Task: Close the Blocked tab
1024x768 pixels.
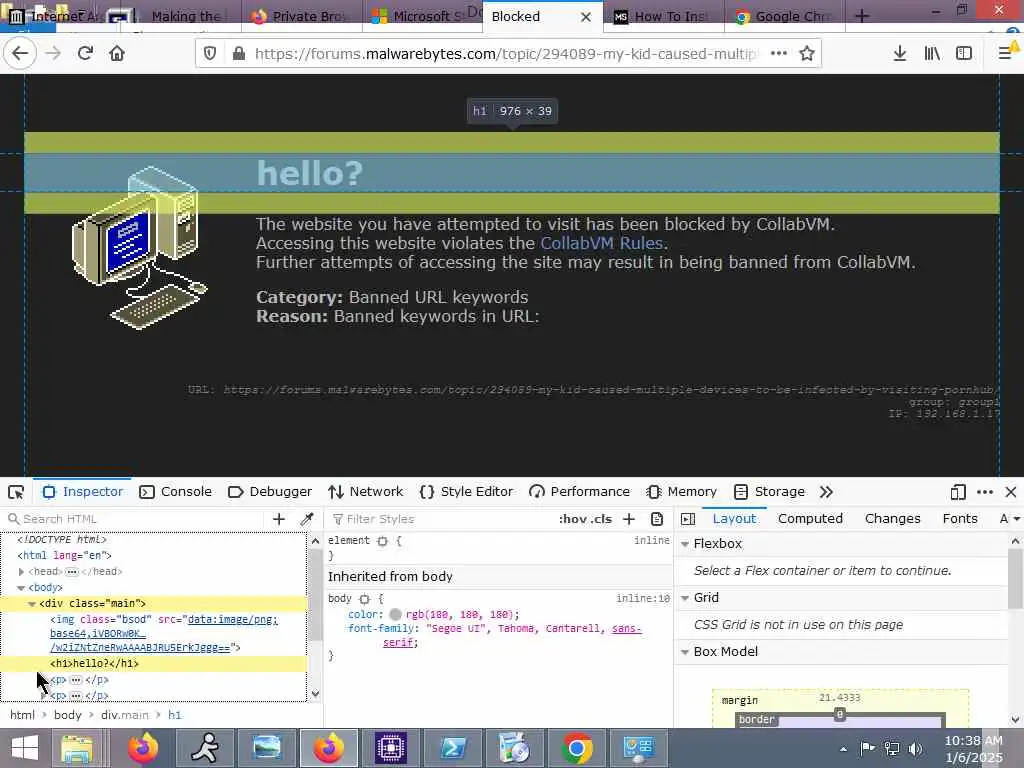Action: click(586, 17)
